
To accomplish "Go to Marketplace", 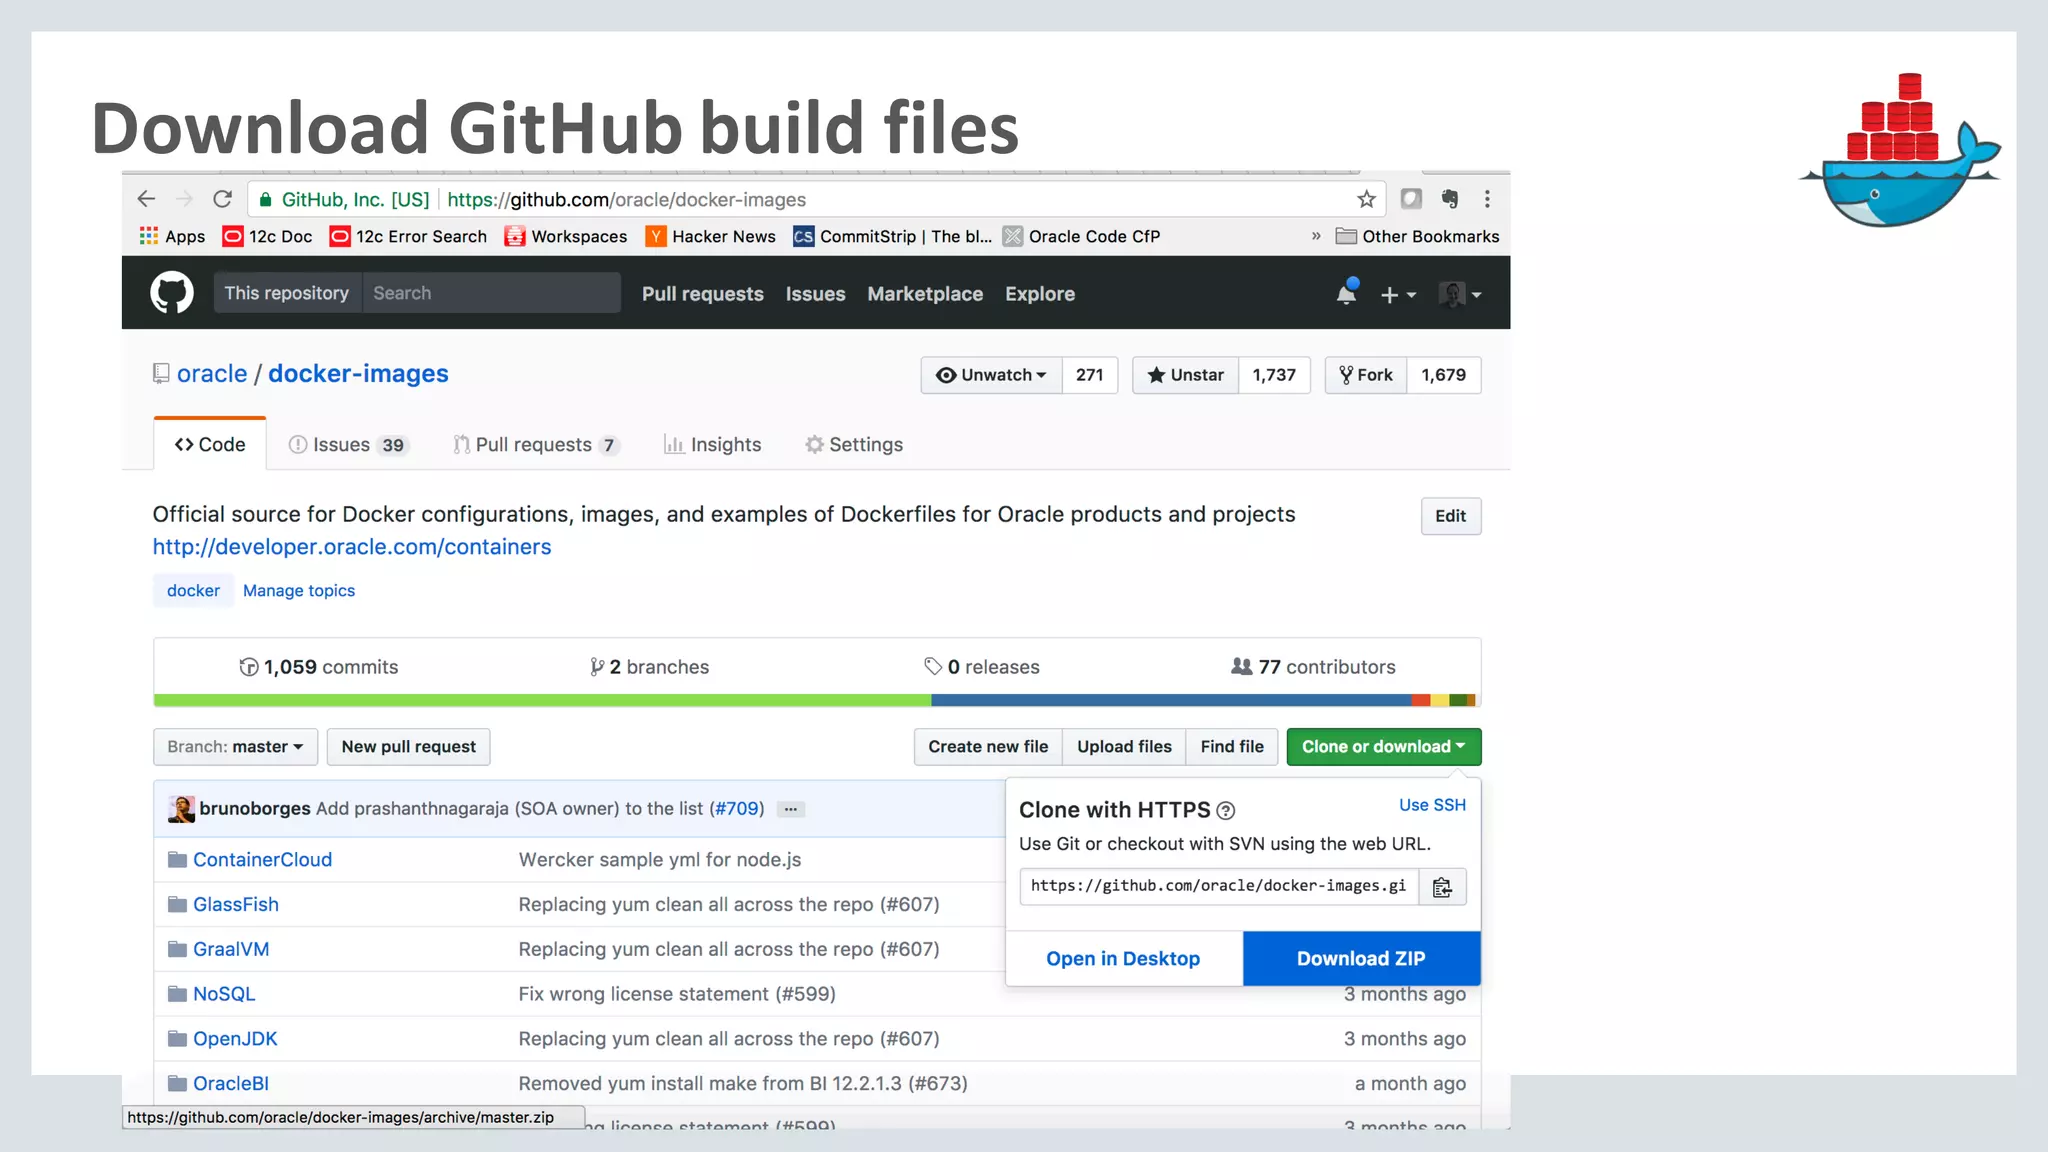I will pos(925,294).
